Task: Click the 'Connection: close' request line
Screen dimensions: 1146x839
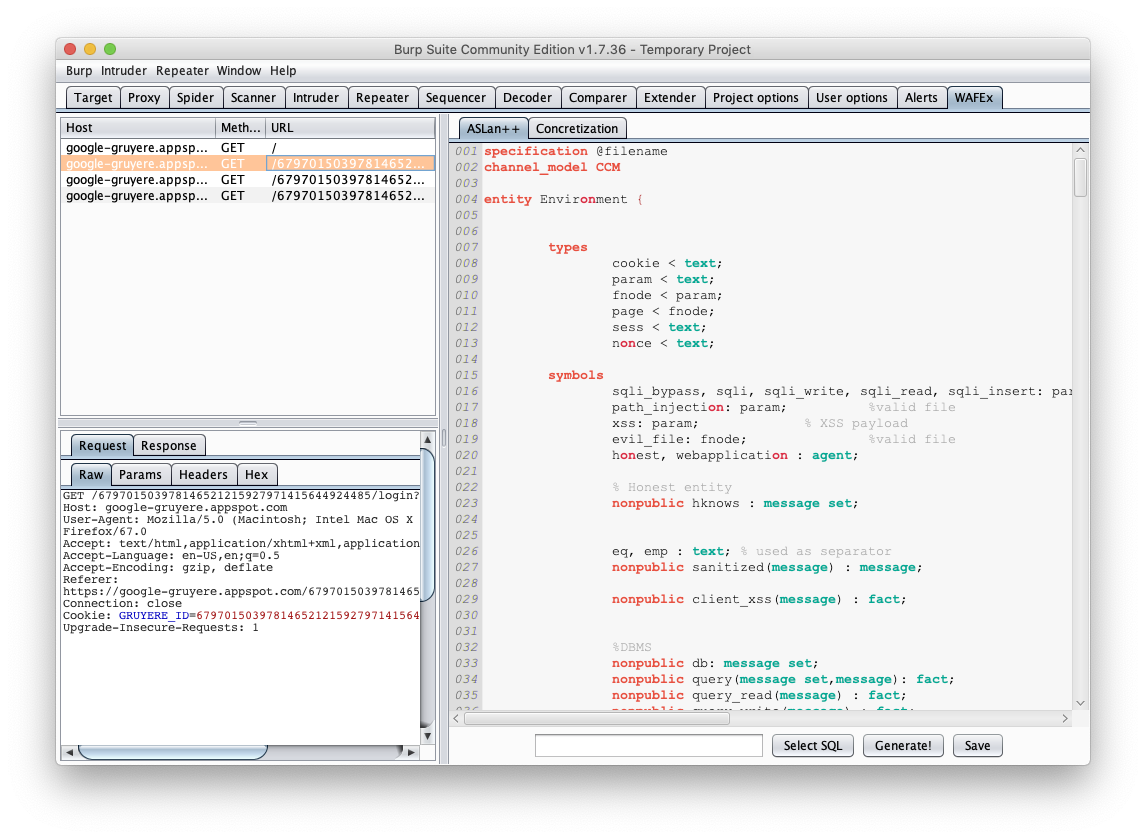Action: pos(122,604)
